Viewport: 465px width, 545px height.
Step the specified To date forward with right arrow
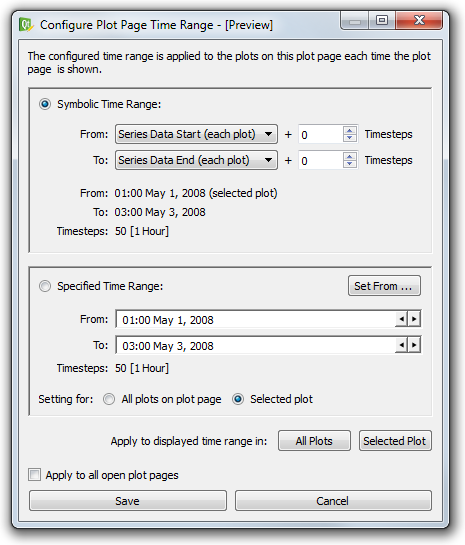[414, 345]
